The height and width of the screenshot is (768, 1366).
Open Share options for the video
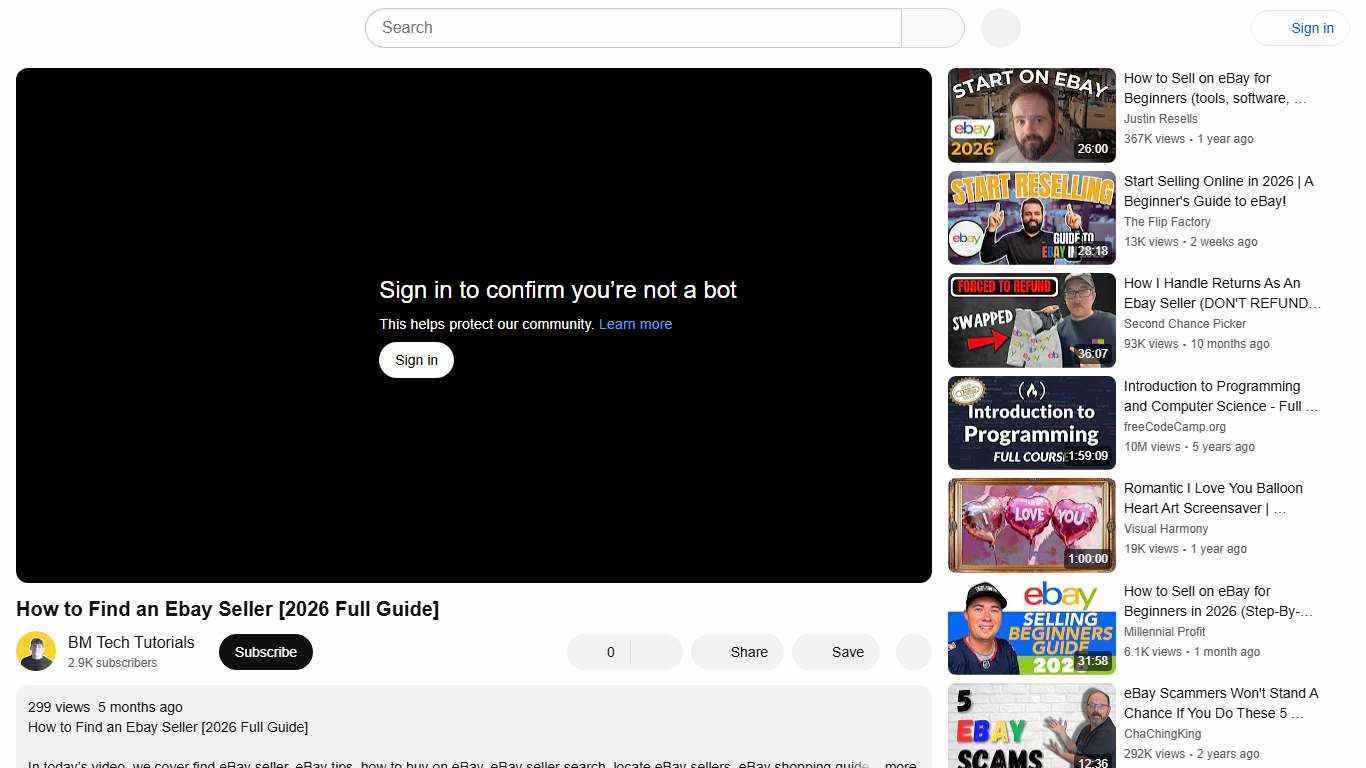tap(737, 651)
